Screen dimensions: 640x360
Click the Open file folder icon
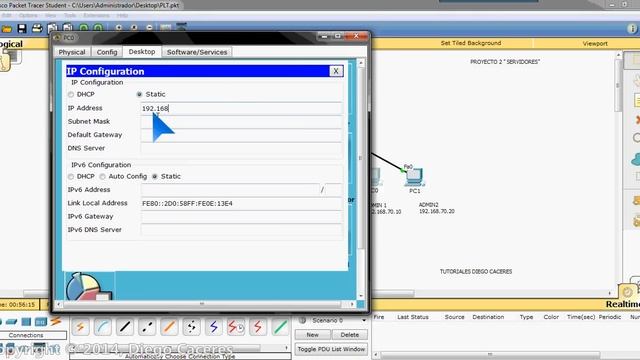click(7, 29)
